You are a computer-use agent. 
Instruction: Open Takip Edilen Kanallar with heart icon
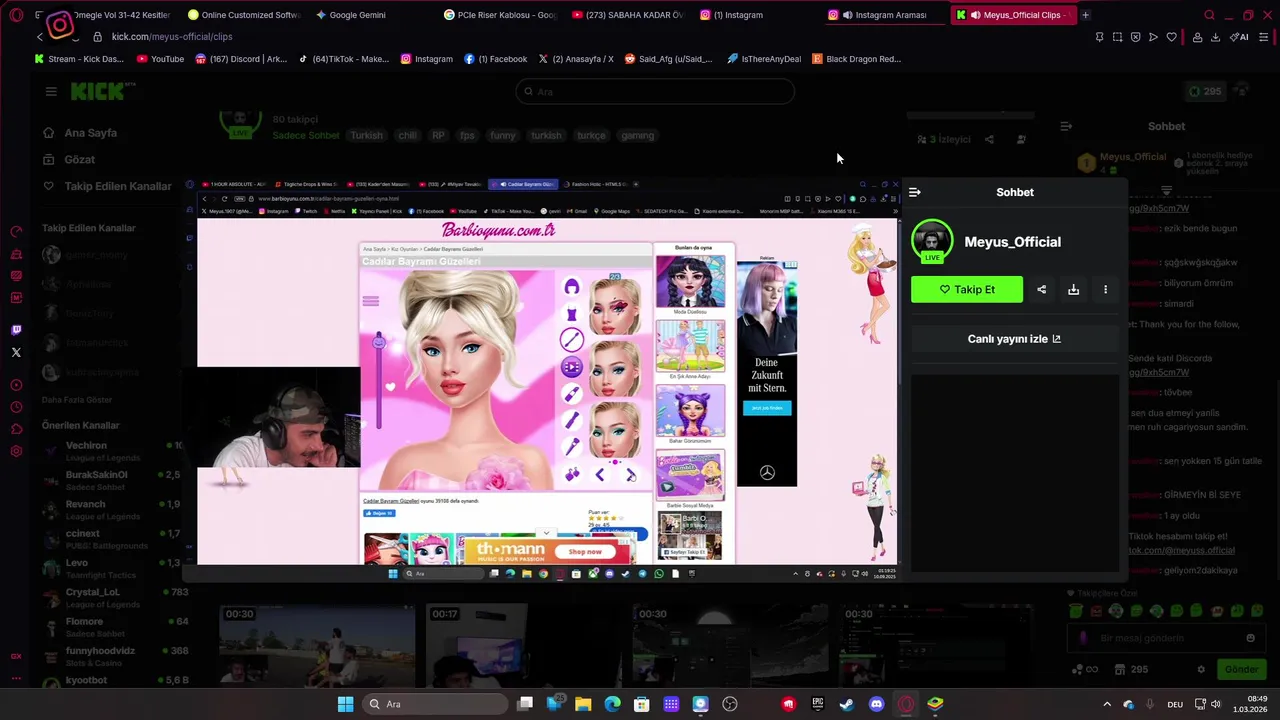[107, 186]
